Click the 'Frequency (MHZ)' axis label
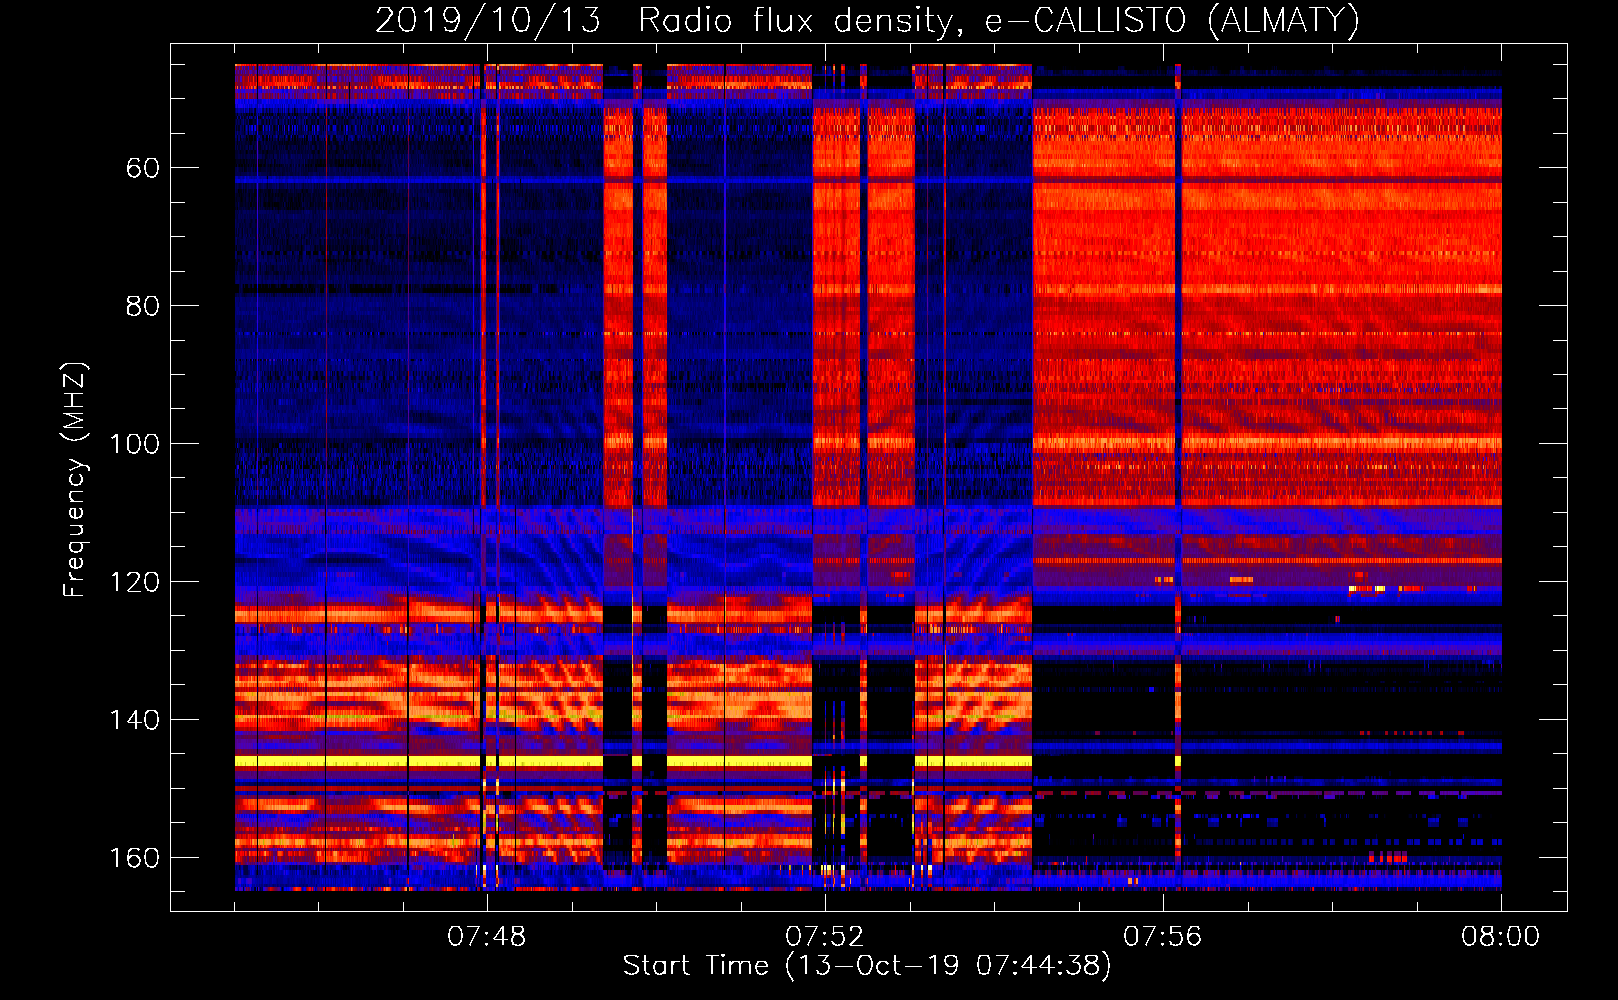 [74, 480]
